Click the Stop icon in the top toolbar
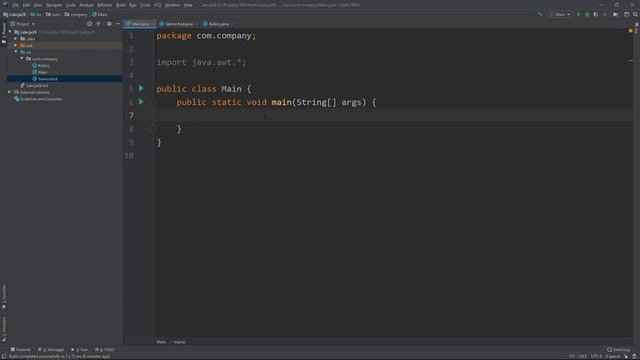Screen dimensions: 640x360 tap(605, 14)
